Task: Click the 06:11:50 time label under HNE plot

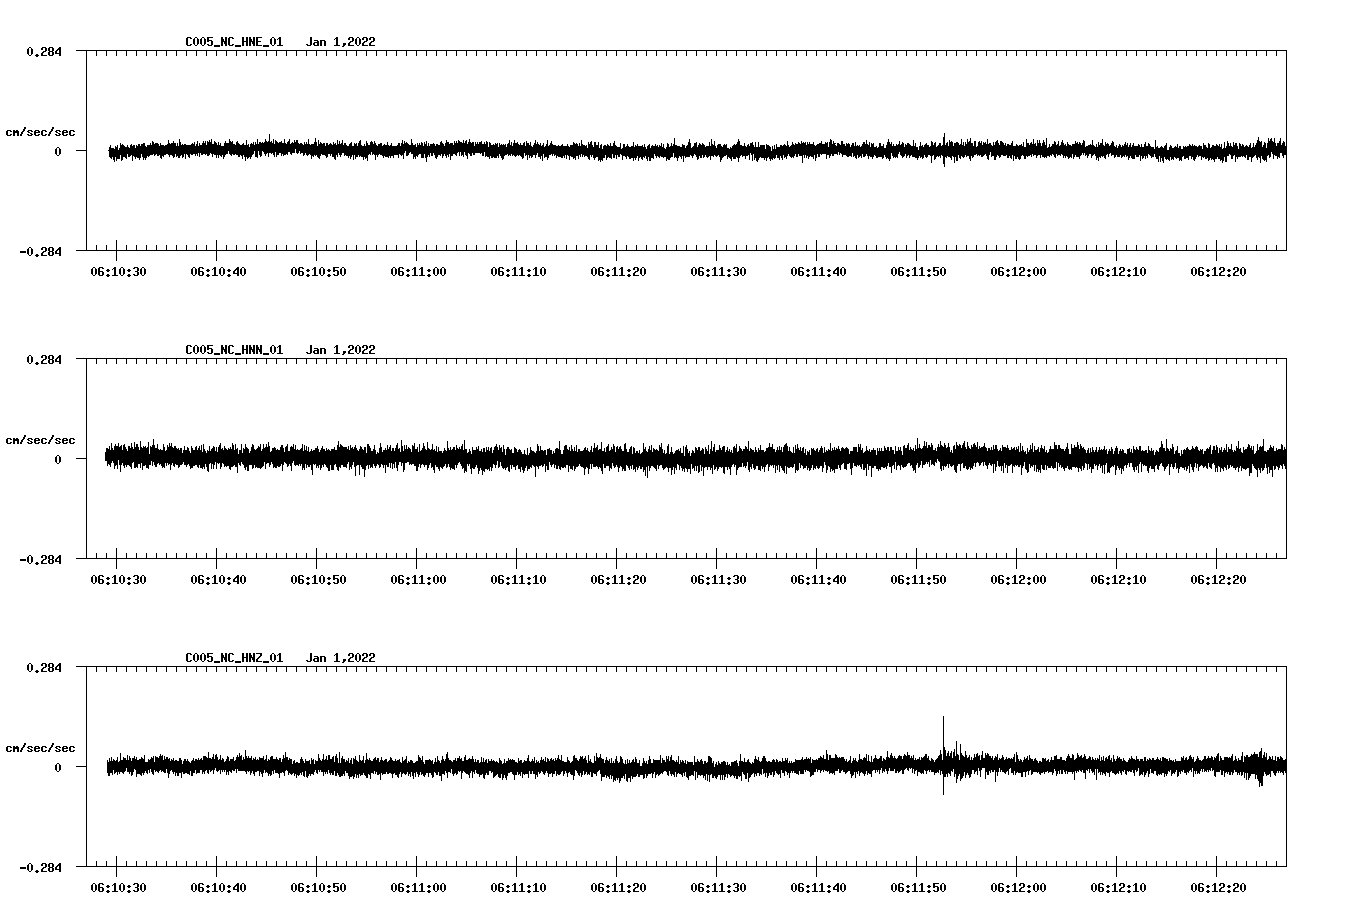Action: [x=918, y=272]
